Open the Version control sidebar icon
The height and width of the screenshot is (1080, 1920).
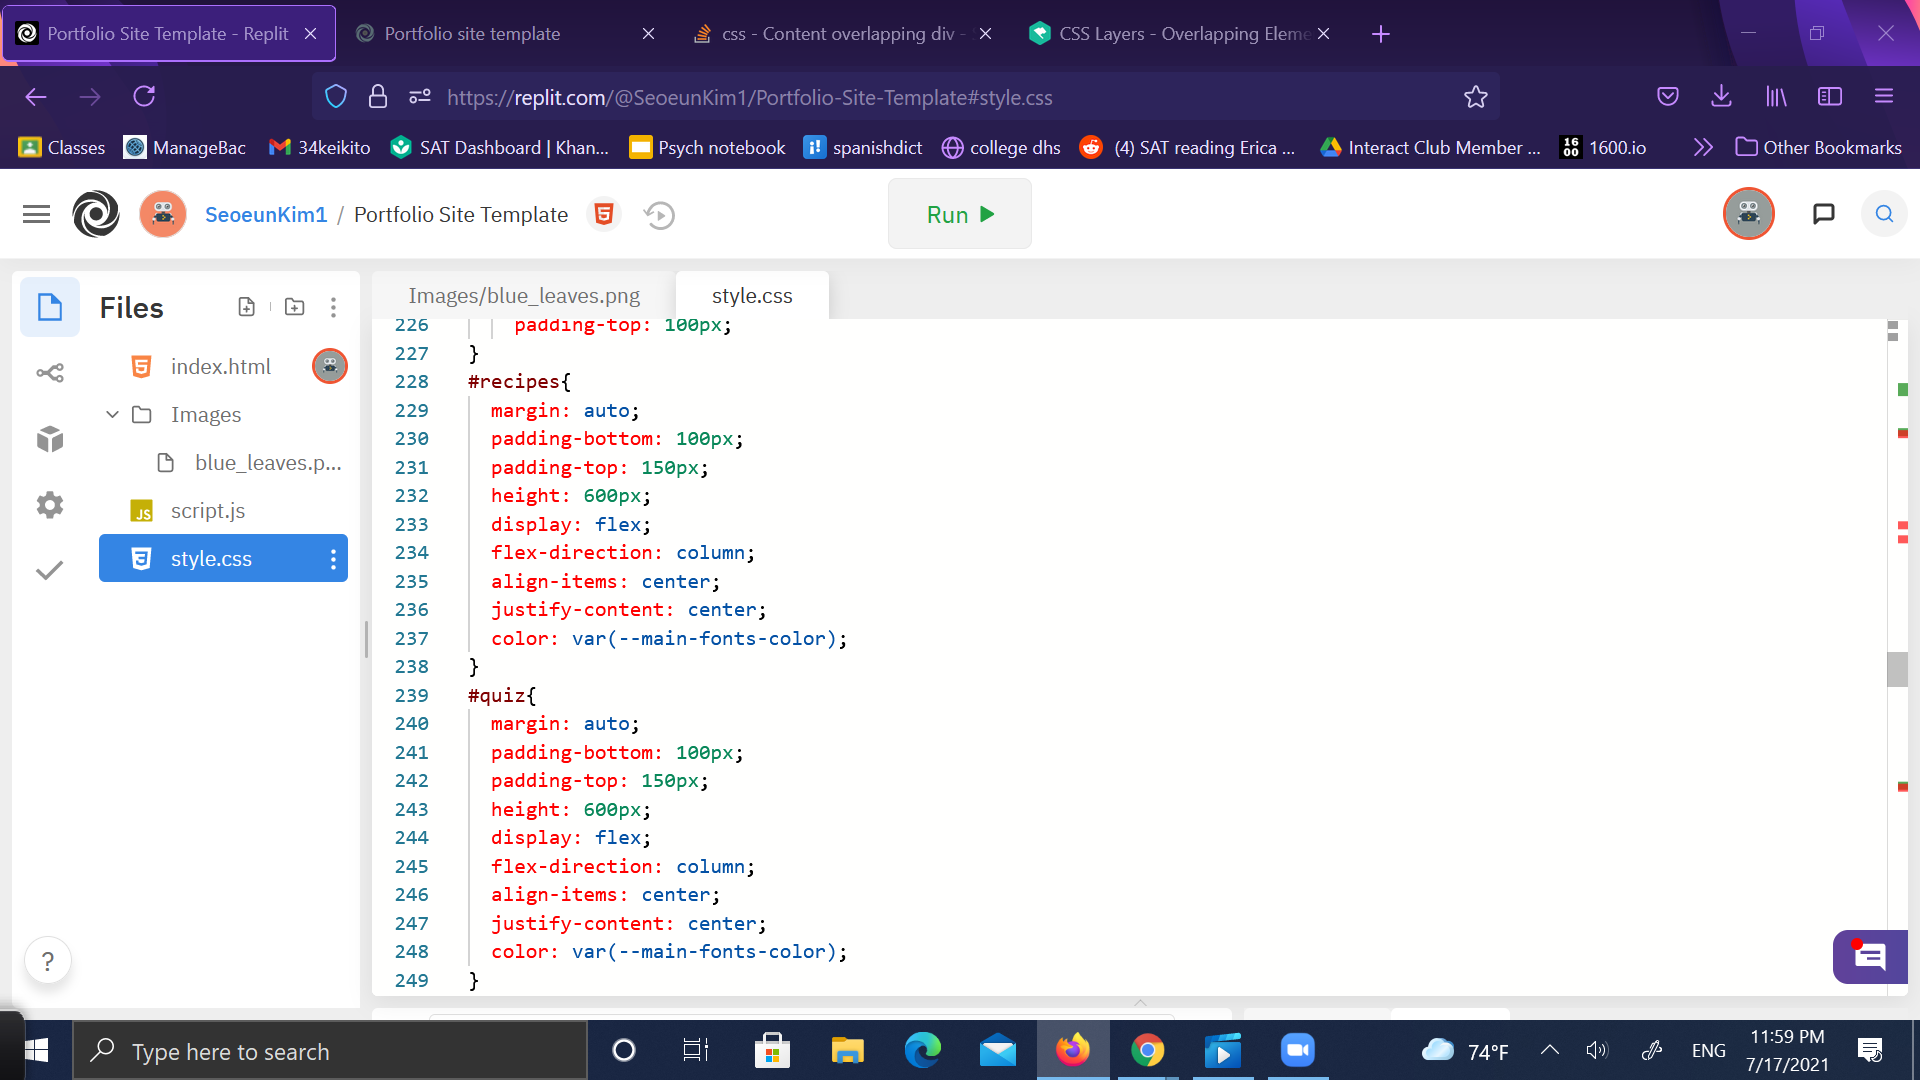pyautogui.click(x=50, y=373)
